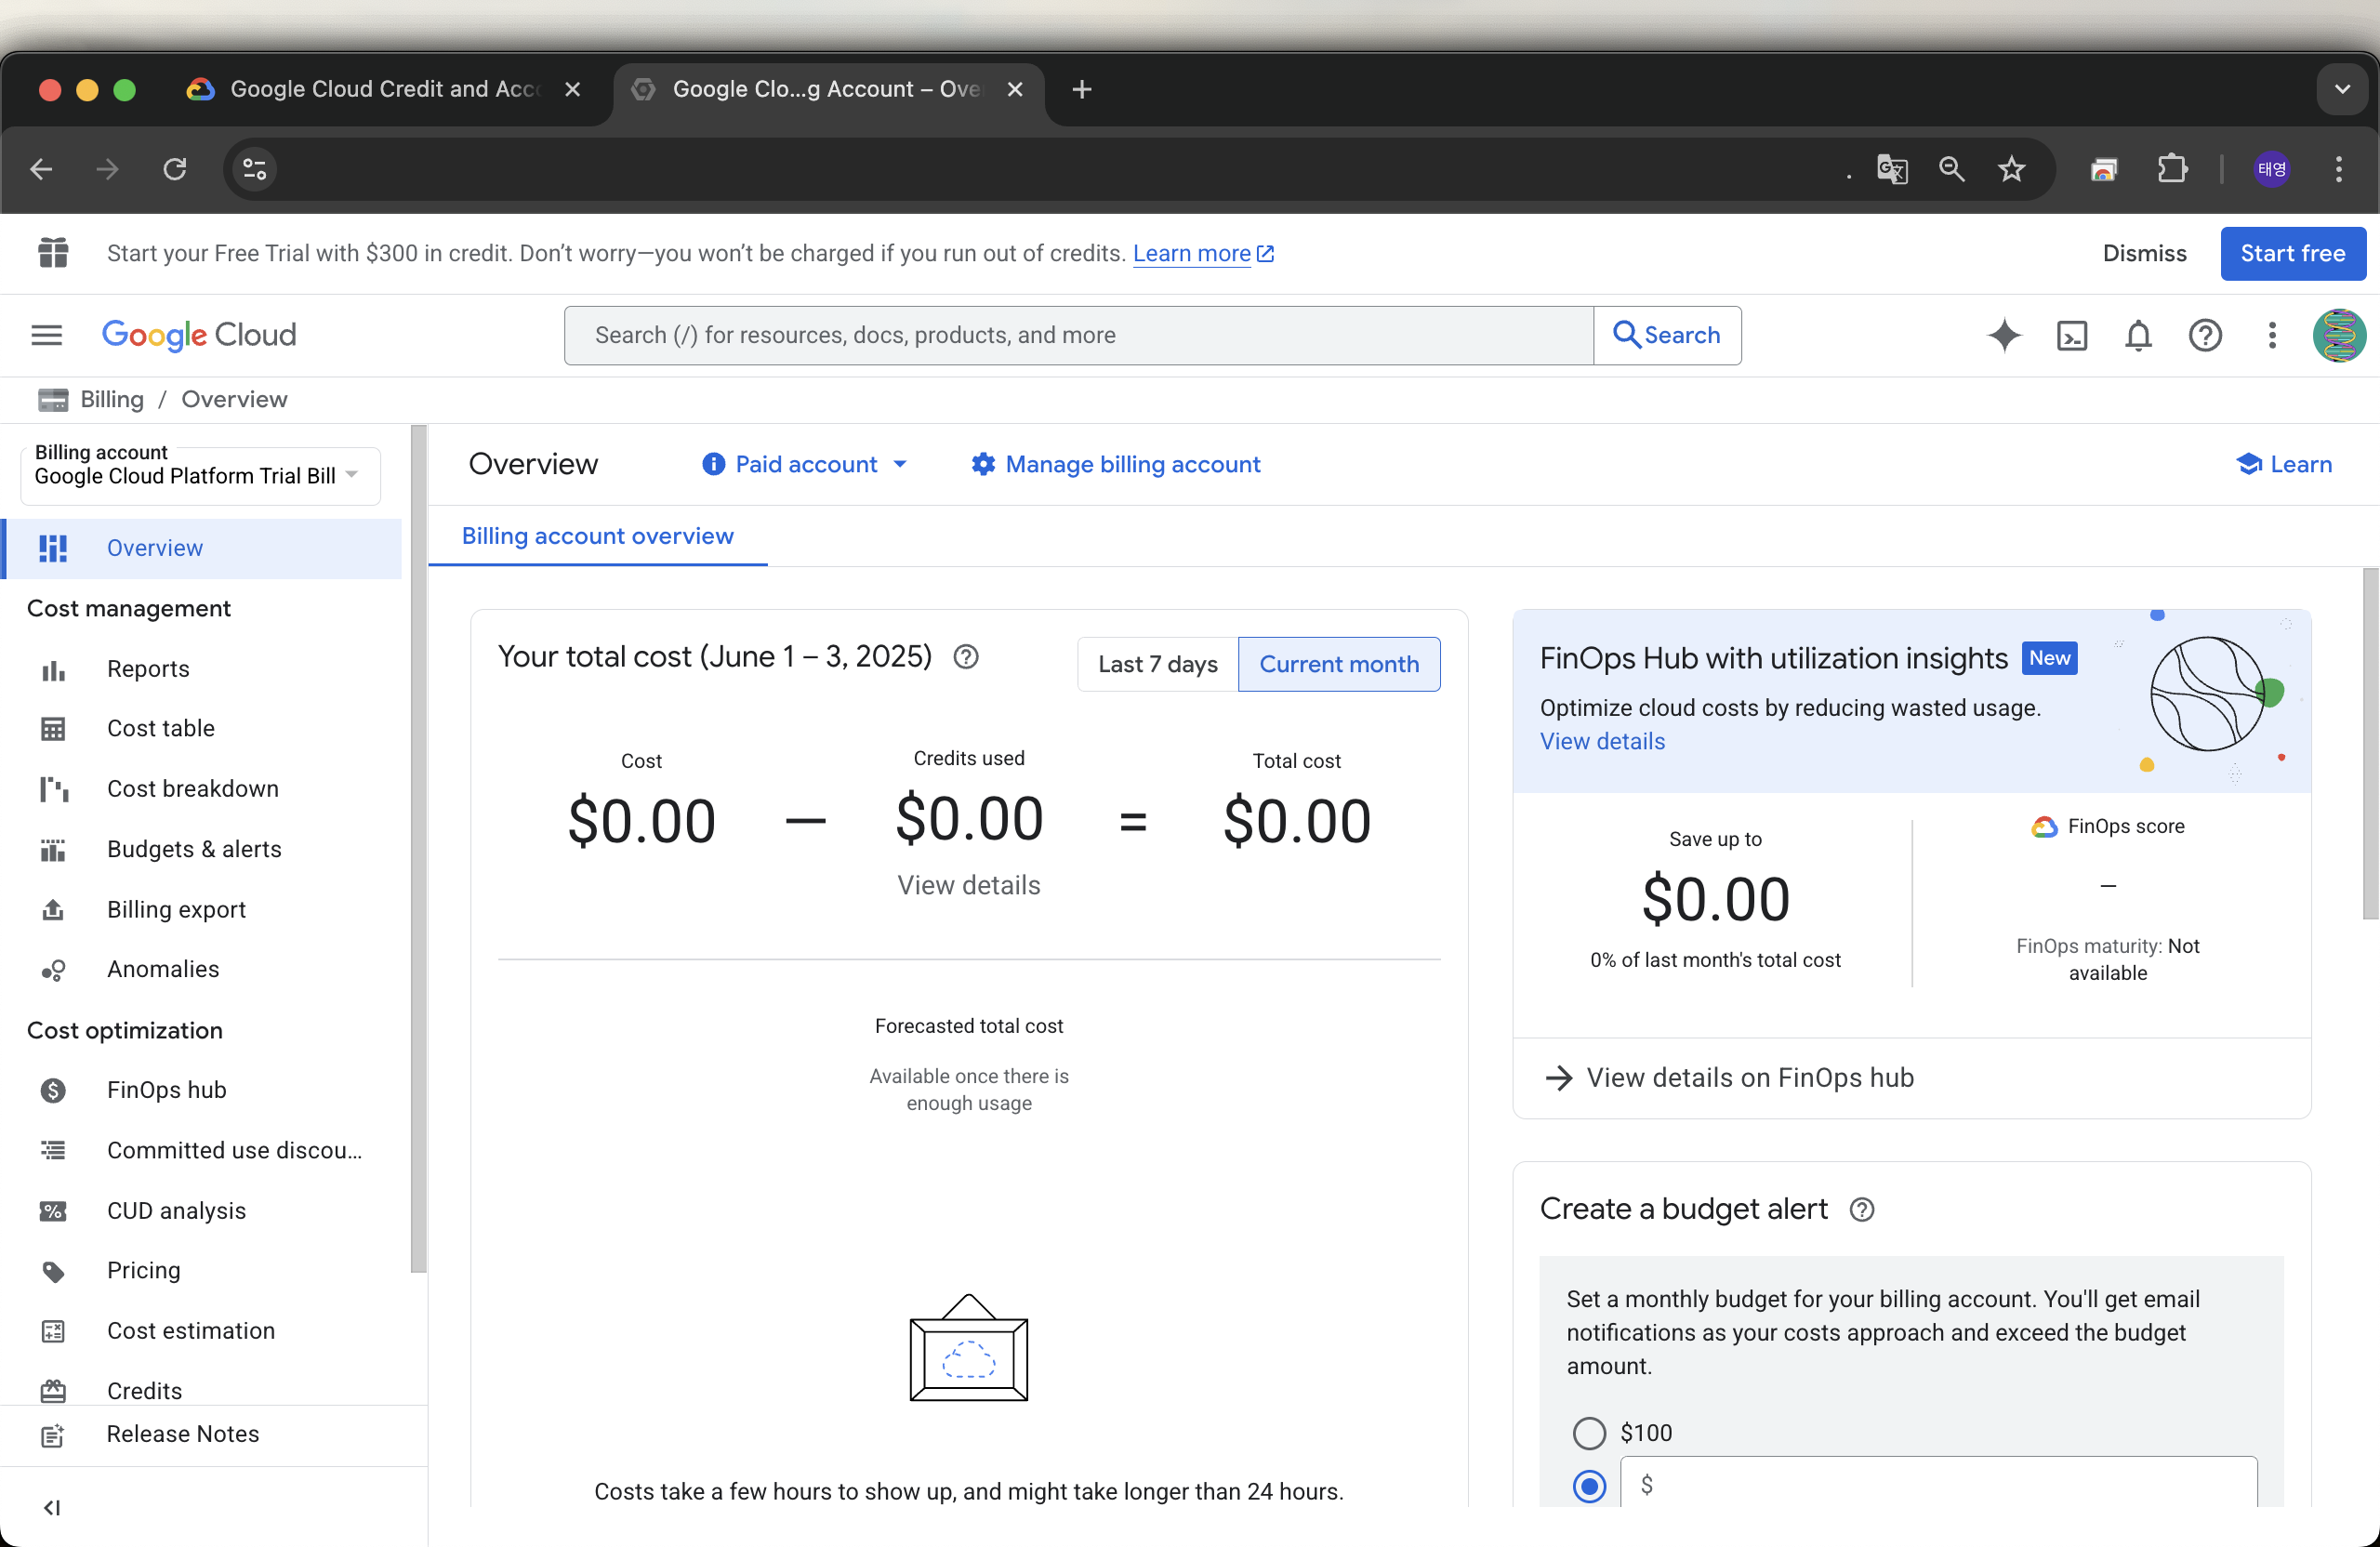Click the sidebar vertical scrollbar
The width and height of the screenshot is (2380, 1547).
coord(418,848)
